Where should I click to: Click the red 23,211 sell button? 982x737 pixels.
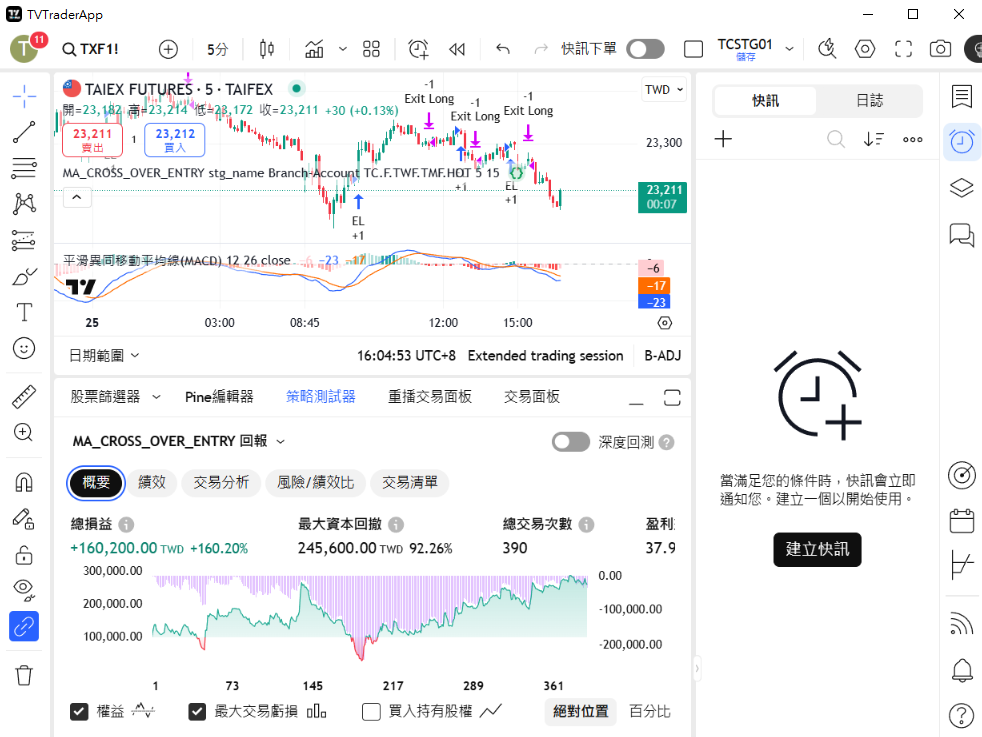coord(92,140)
